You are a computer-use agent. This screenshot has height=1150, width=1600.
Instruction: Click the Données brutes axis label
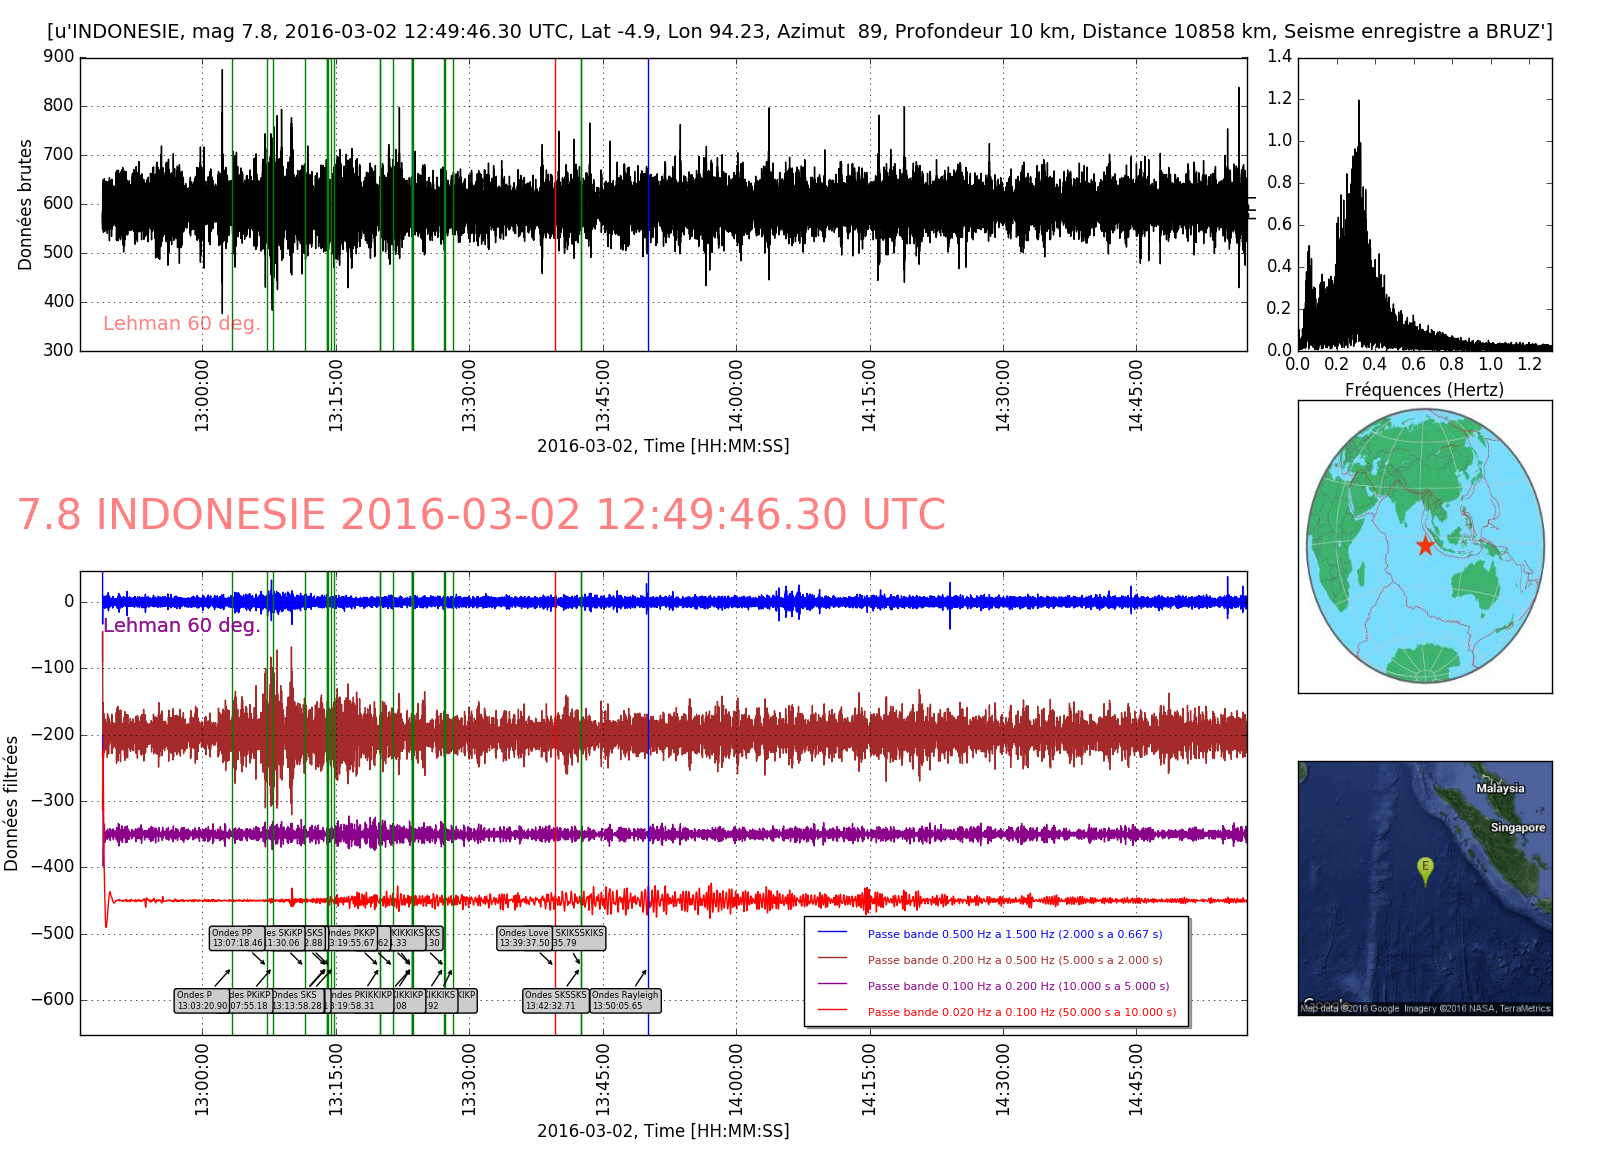coord(25,204)
